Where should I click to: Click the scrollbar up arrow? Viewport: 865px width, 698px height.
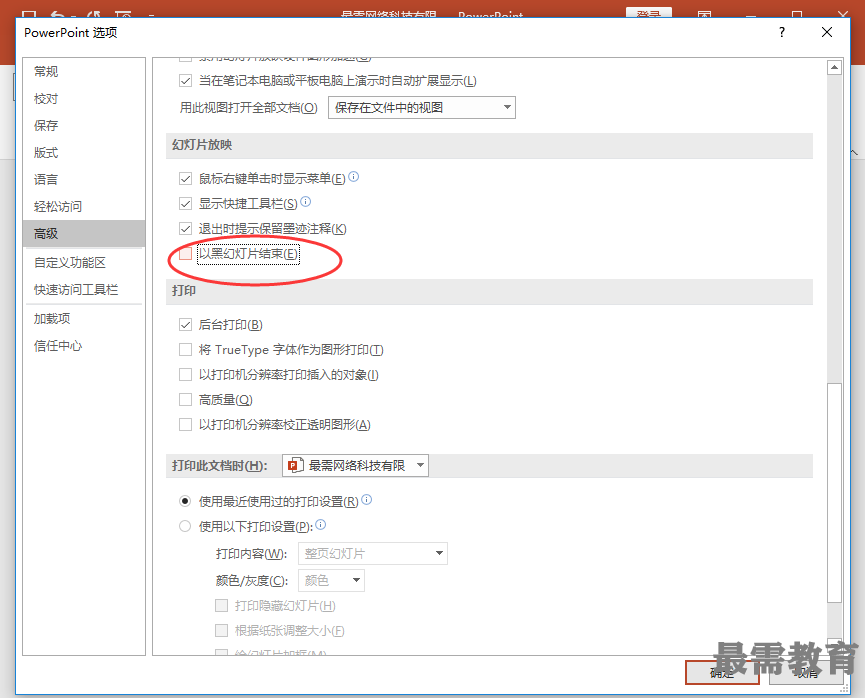pos(835,68)
